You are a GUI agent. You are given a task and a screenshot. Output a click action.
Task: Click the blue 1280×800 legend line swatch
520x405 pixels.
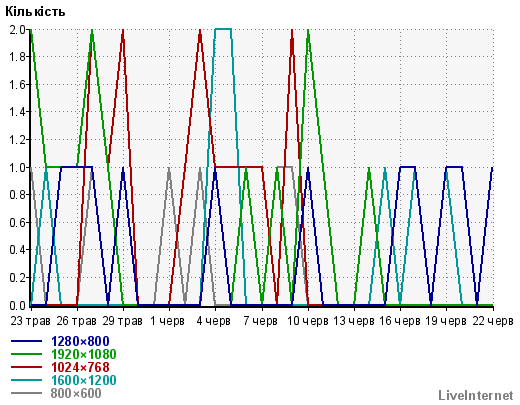tap(27, 341)
